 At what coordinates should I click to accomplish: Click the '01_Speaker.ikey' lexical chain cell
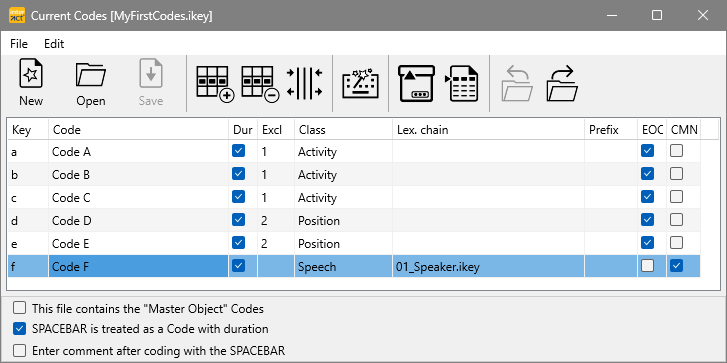pyautogui.click(x=489, y=266)
